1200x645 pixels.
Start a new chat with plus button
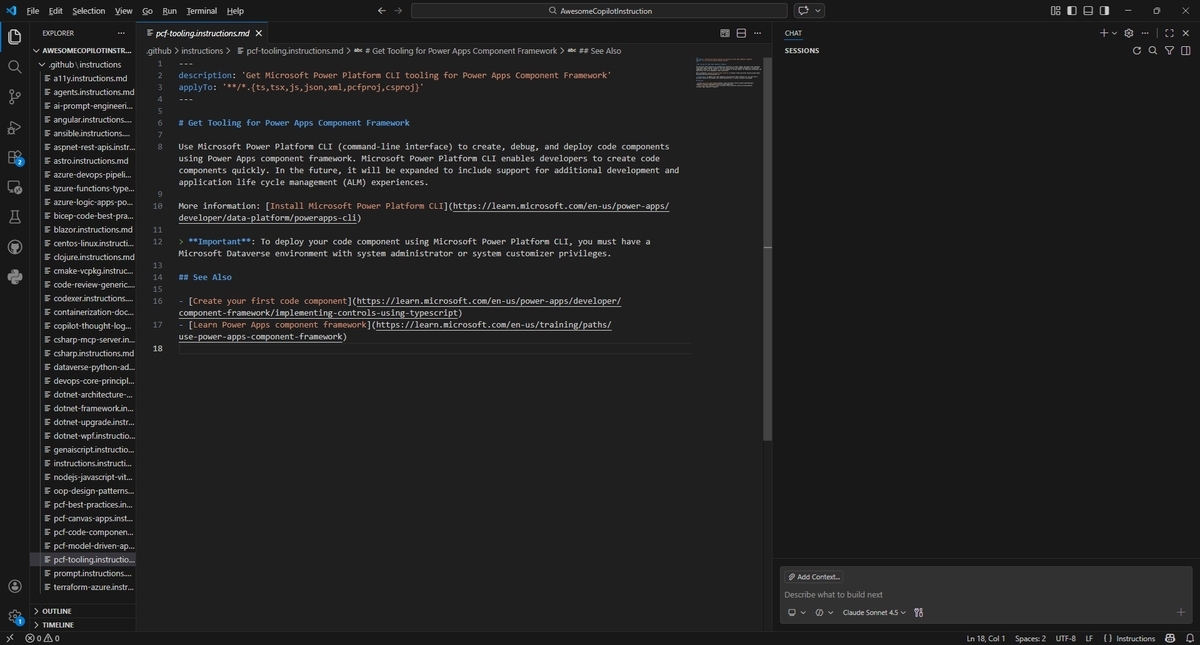[x=1104, y=33]
